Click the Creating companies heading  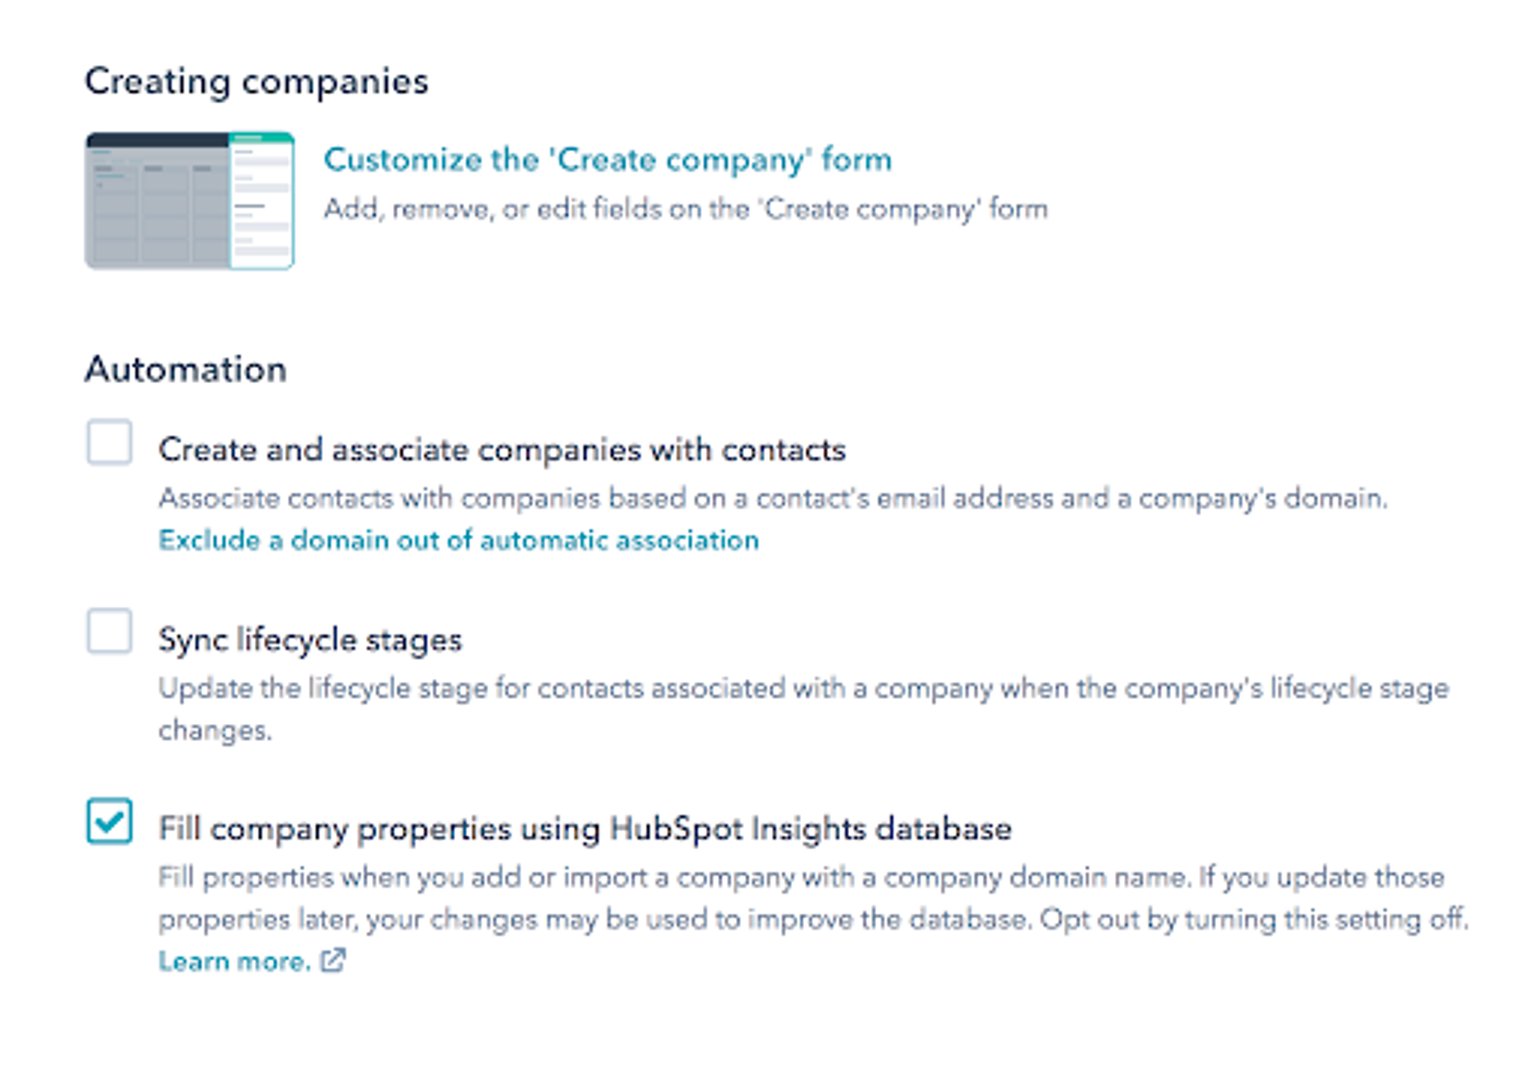[256, 80]
